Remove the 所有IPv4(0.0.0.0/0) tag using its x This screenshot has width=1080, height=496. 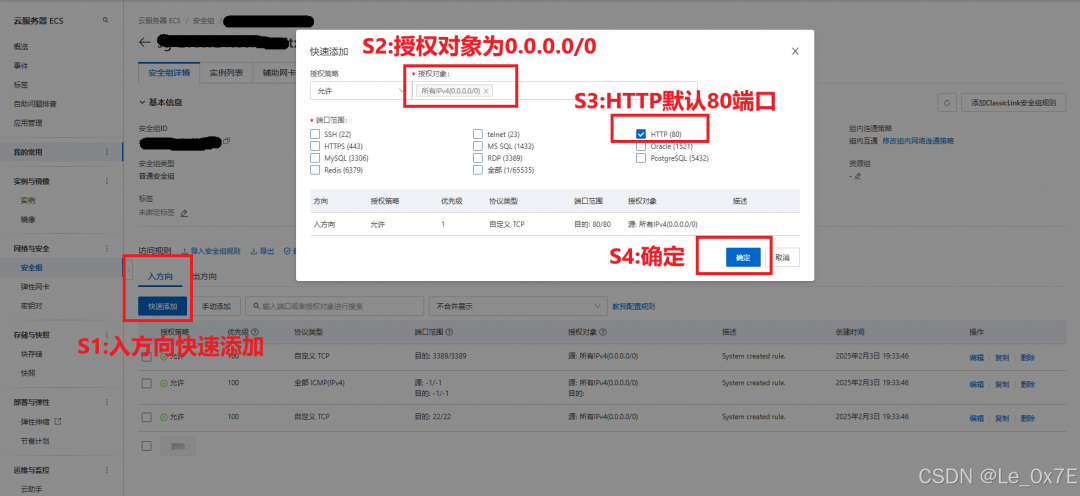(x=486, y=91)
